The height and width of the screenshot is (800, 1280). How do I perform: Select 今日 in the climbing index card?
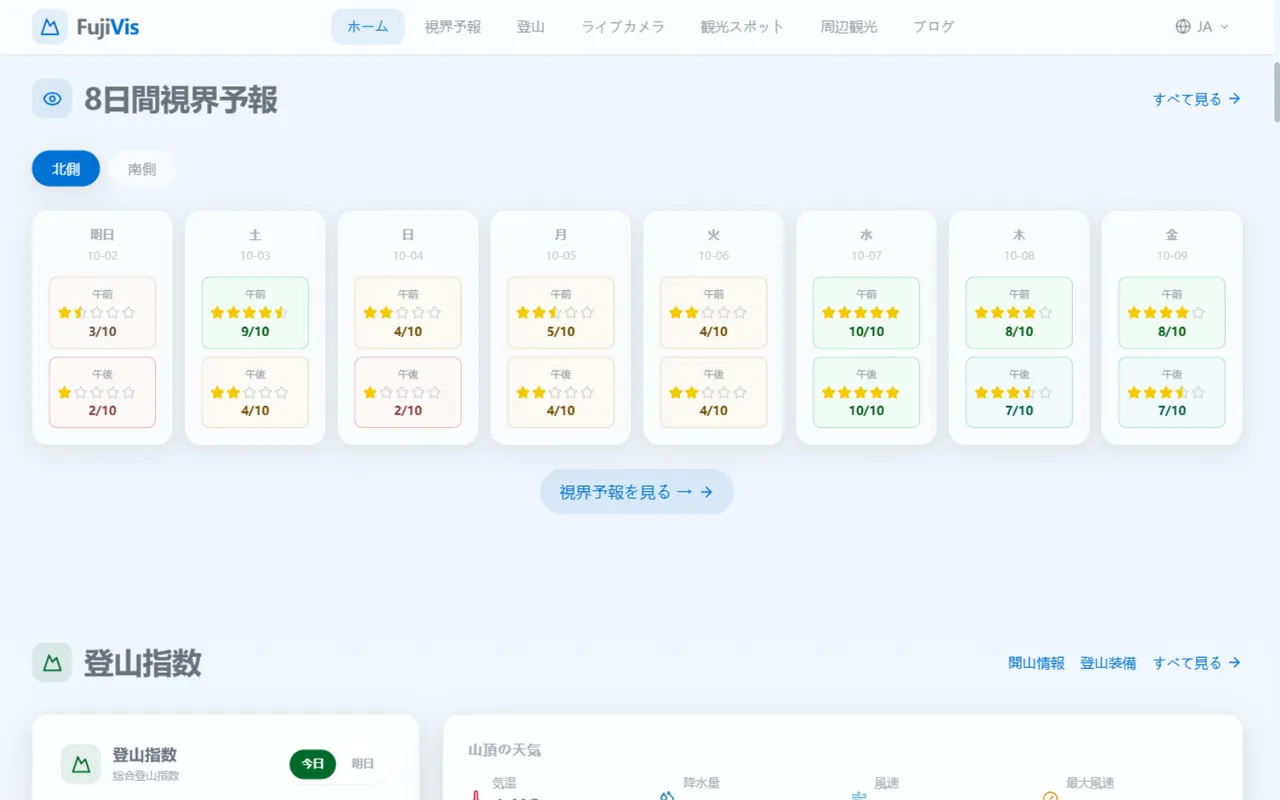tap(313, 764)
